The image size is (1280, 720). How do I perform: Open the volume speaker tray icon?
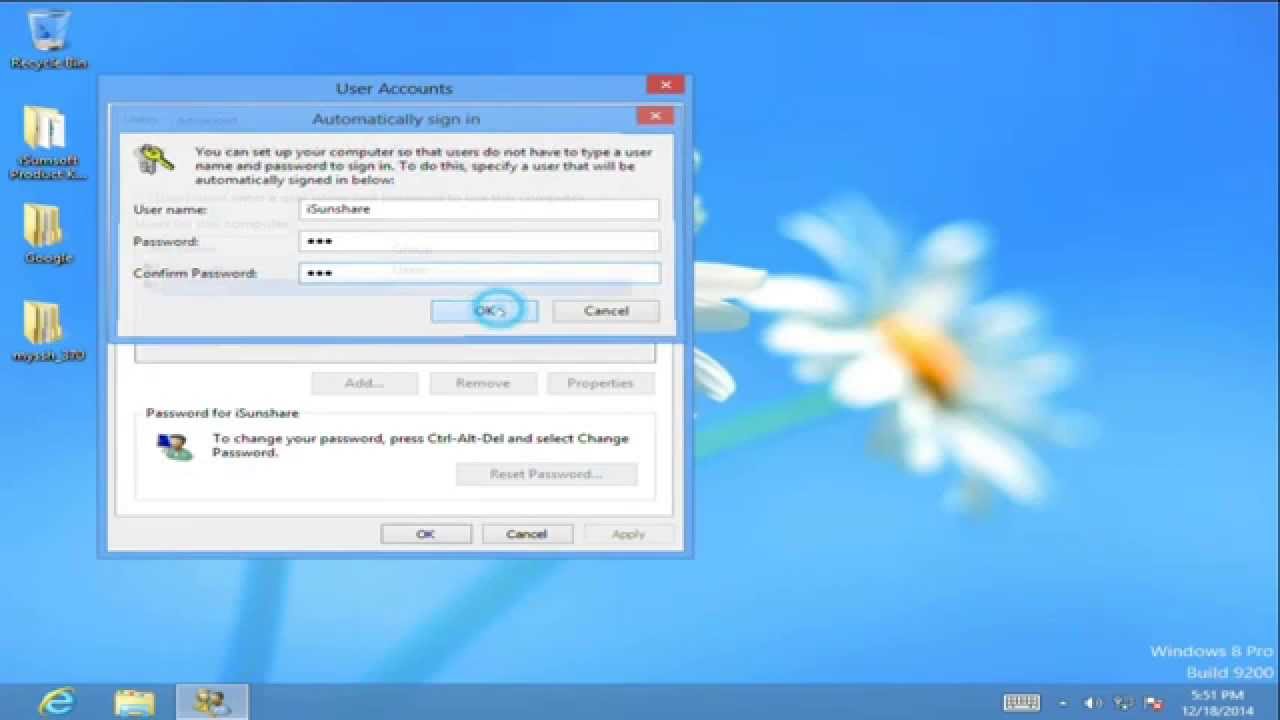pyautogui.click(x=1093, y=703)
